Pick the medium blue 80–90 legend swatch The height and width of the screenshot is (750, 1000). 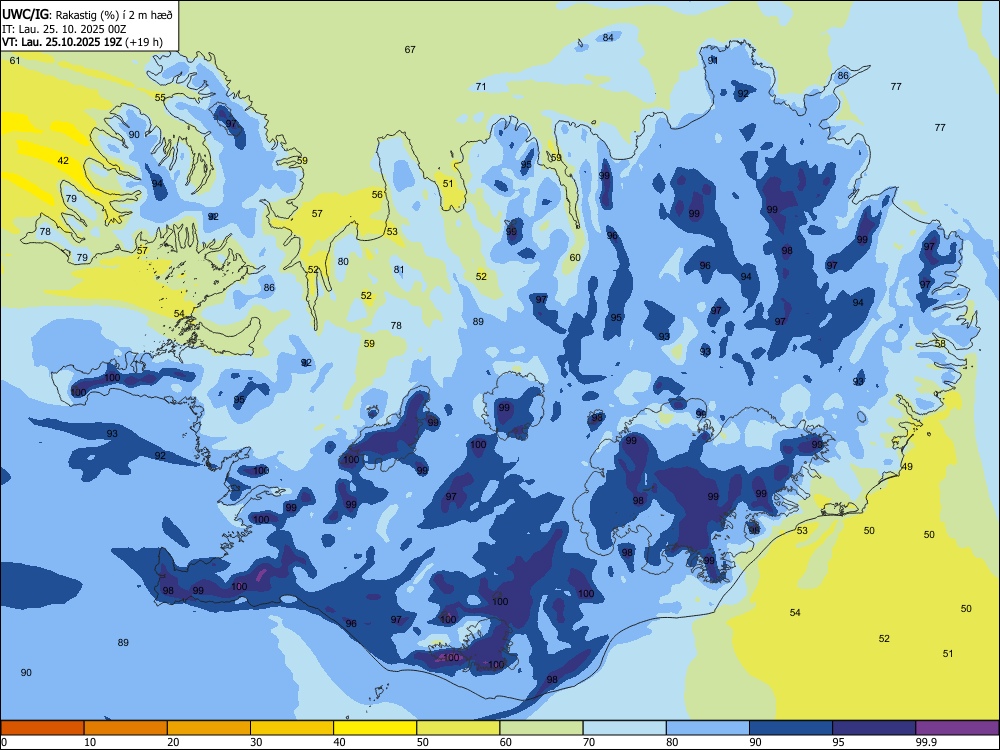(x=708, y=728)
